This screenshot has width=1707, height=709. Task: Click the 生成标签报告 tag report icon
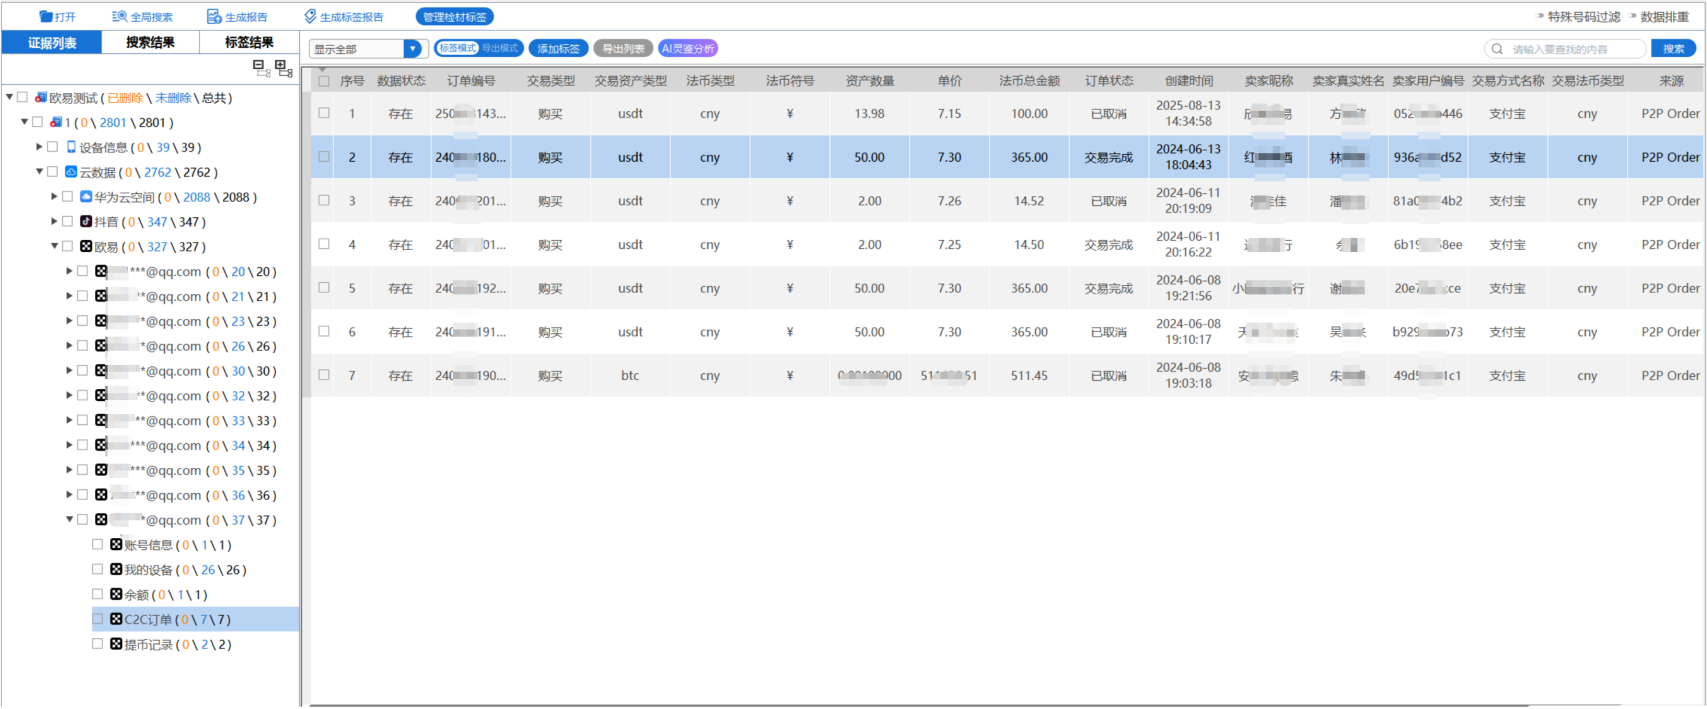pyautogui.click(x=310, y=17)
